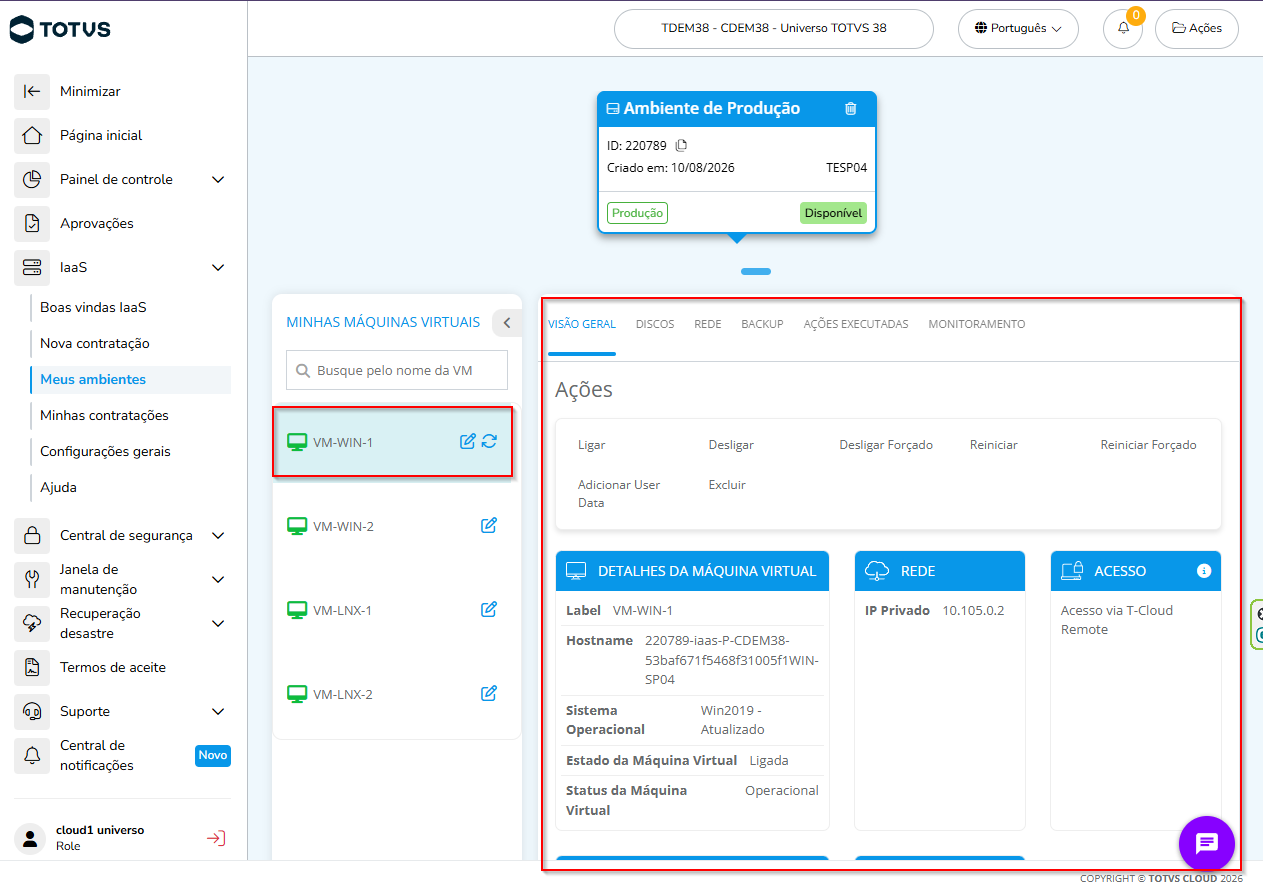Viewport: 1263px width, 892px height.
Task: Click the Suporte headset icon
Action: click(32, 711)
